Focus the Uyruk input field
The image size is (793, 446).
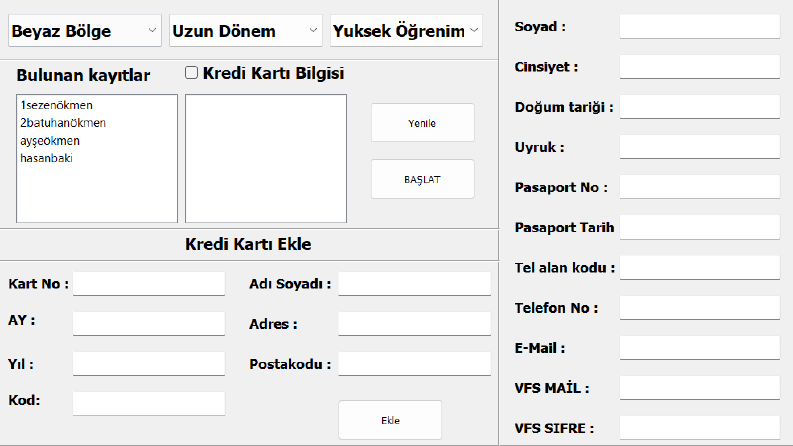coord(700,147)
